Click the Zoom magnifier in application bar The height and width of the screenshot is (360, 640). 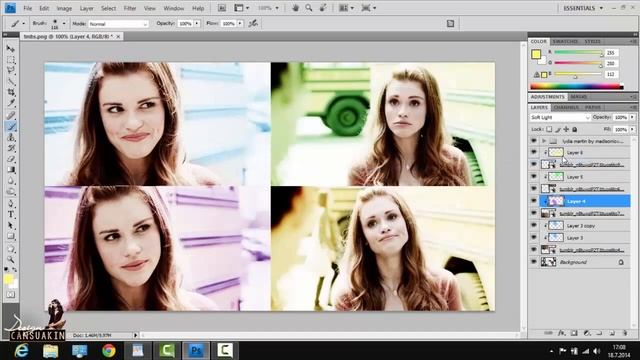click(309, 8)
